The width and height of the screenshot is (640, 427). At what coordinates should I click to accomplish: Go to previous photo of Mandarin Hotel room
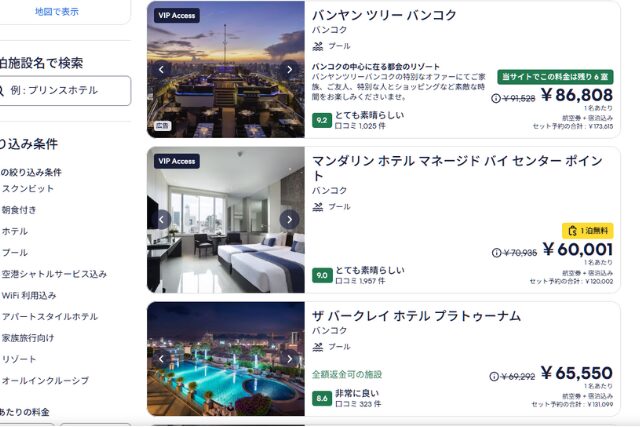click(x=162, y=220)
